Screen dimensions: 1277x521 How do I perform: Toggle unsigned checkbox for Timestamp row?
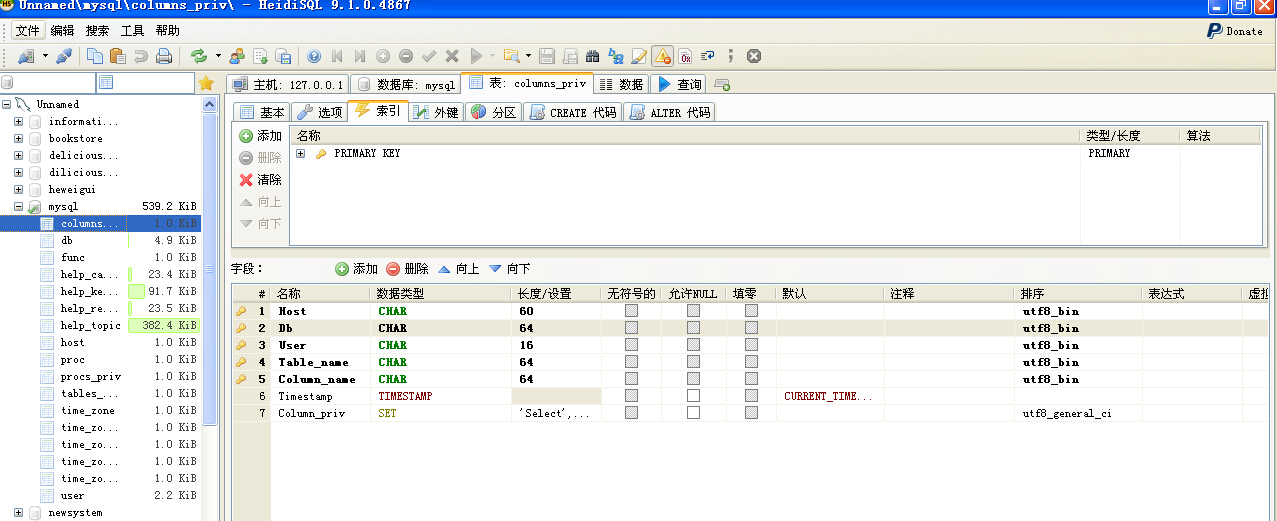click(x=631, y=395)
